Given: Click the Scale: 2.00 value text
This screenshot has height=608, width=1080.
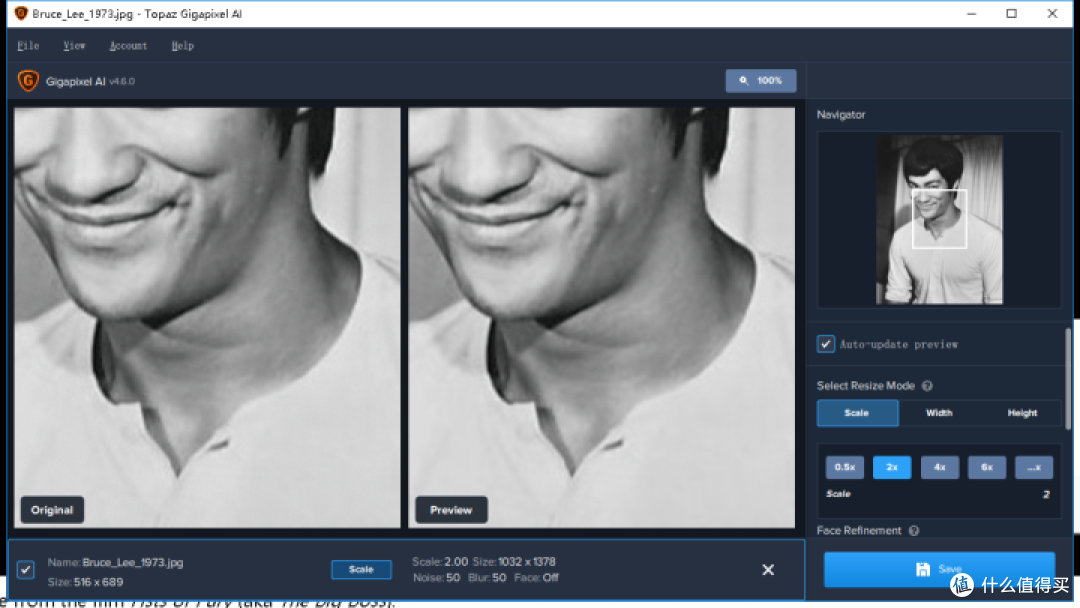Looking at the screenshot, I should coord(439,561).
